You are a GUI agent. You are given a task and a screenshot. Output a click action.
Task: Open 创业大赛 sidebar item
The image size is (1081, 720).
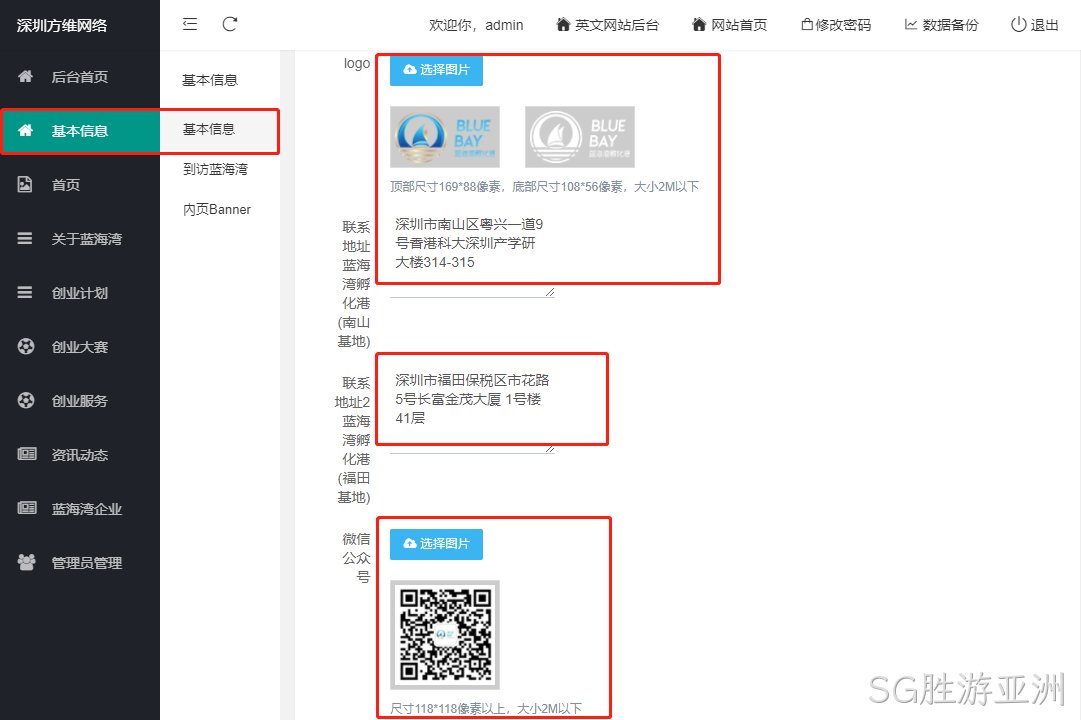point(80,346)
